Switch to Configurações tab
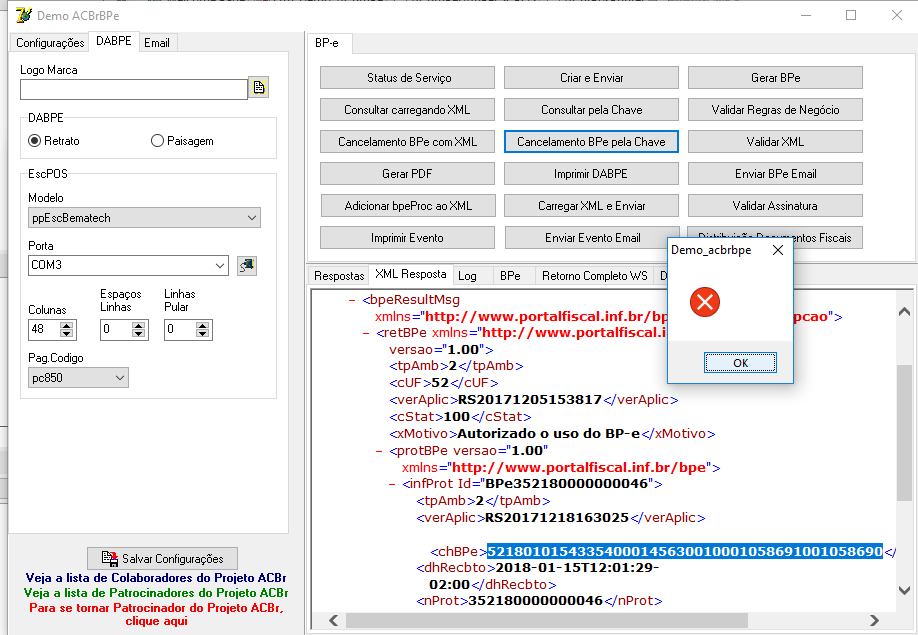This screenshot has height=635, width=918. tap(50, 43)
